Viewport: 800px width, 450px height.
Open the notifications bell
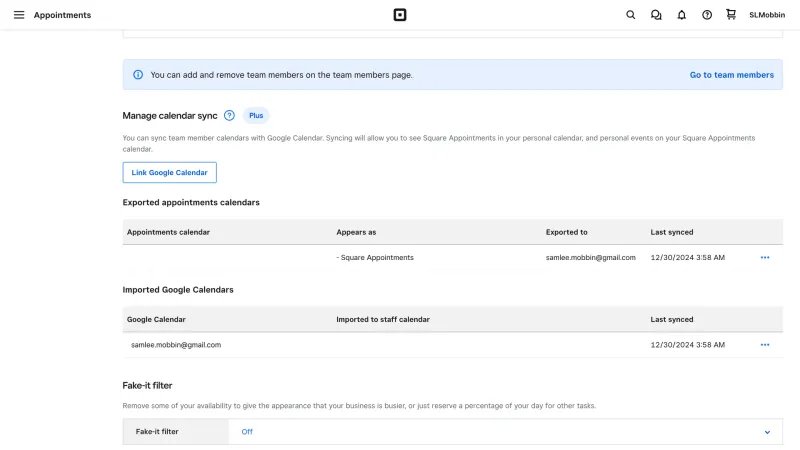click(682, 15)
